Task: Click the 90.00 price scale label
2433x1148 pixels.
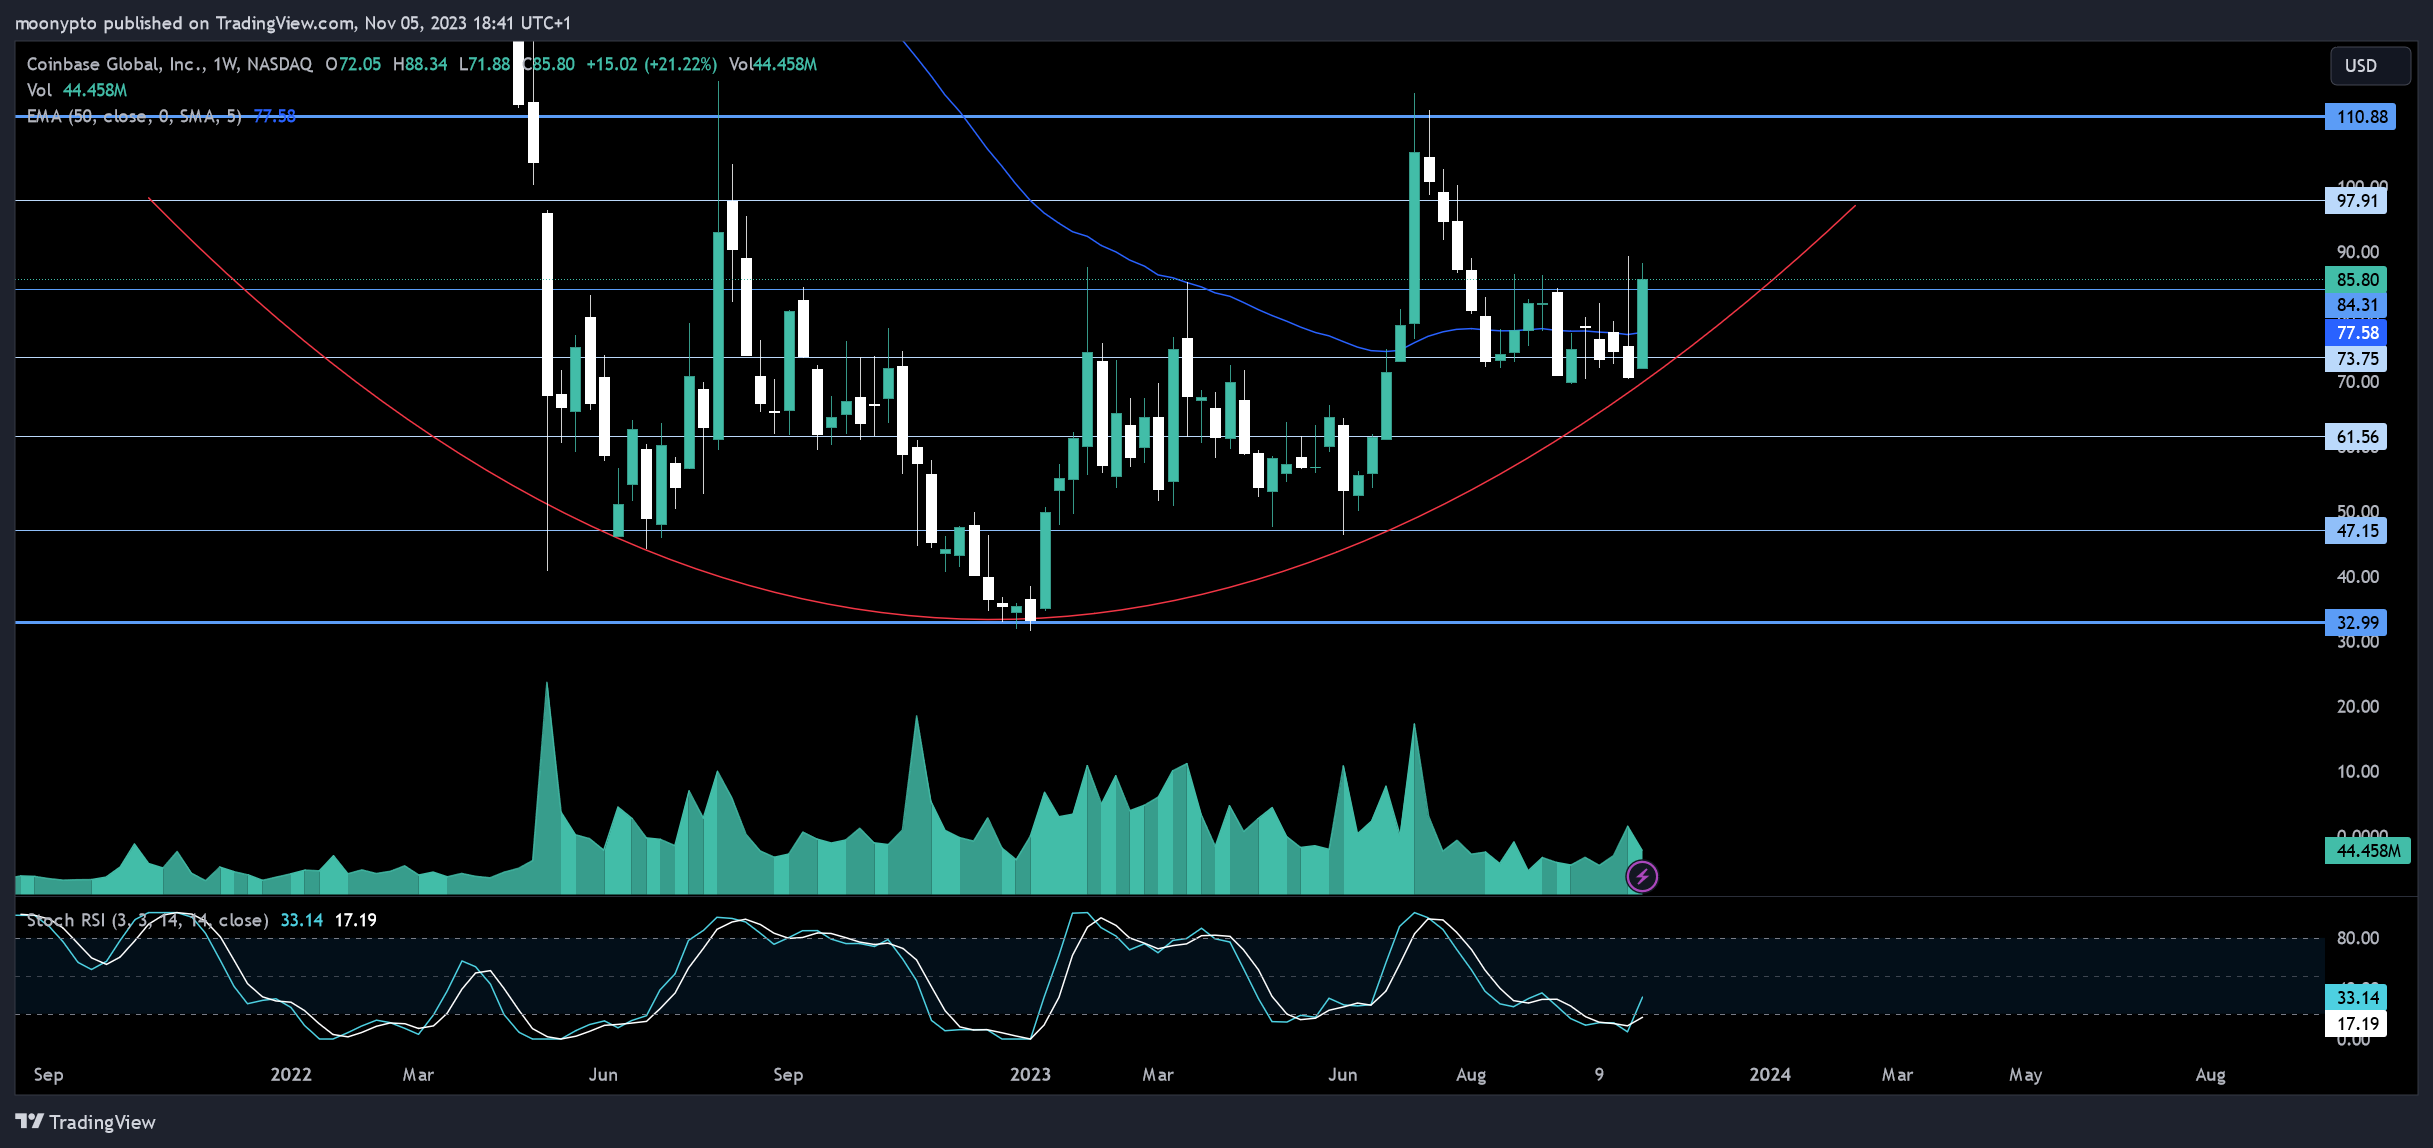Action: click(x=2357, y=252)
